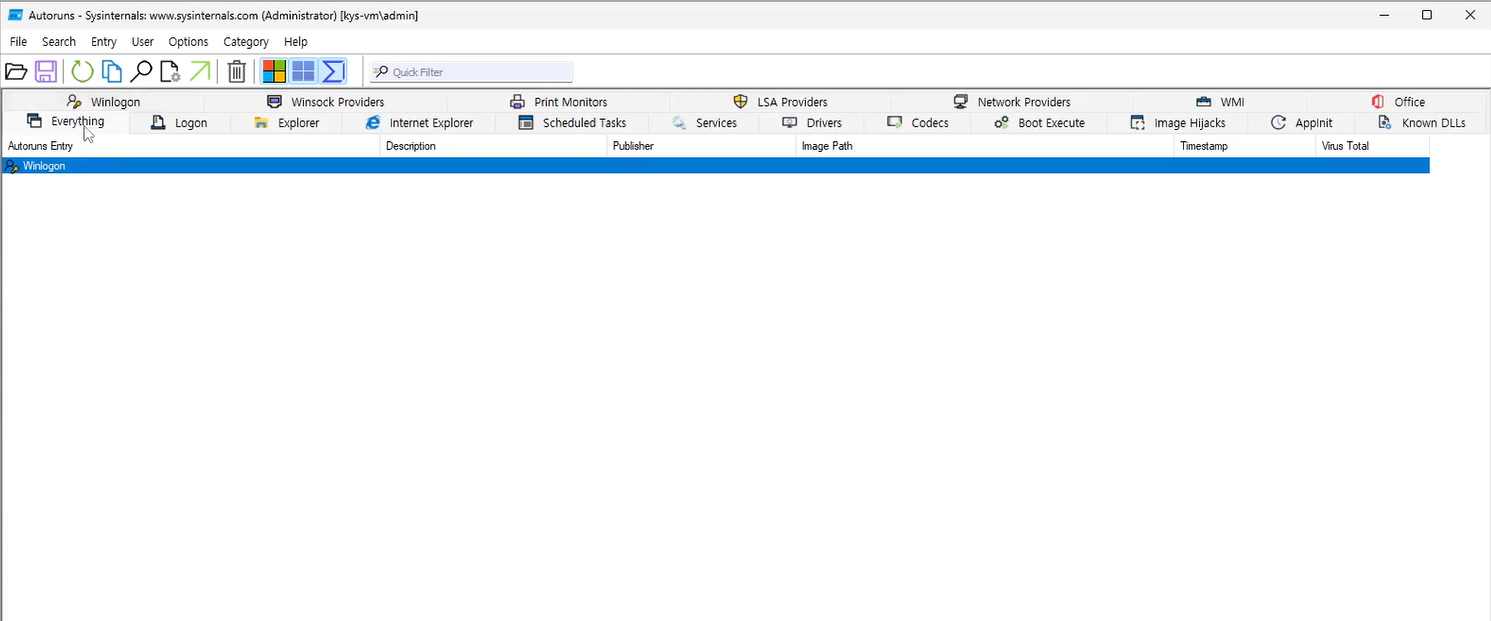Click into the Quick Filter field
The height and width of the screenshot is (621, 1491).
471,72
